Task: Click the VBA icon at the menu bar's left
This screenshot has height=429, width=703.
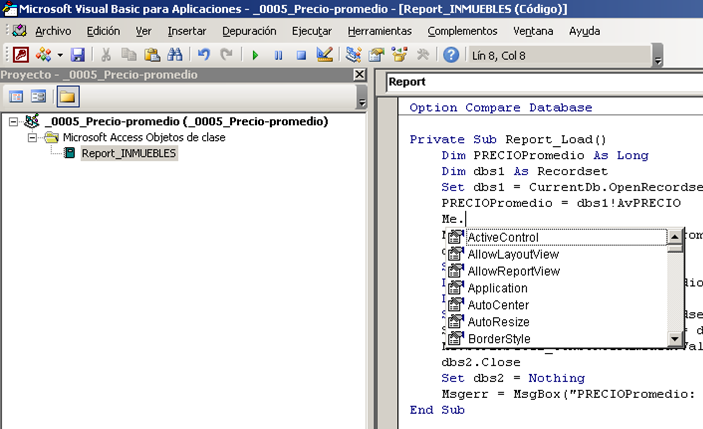Action: (20, 30)
